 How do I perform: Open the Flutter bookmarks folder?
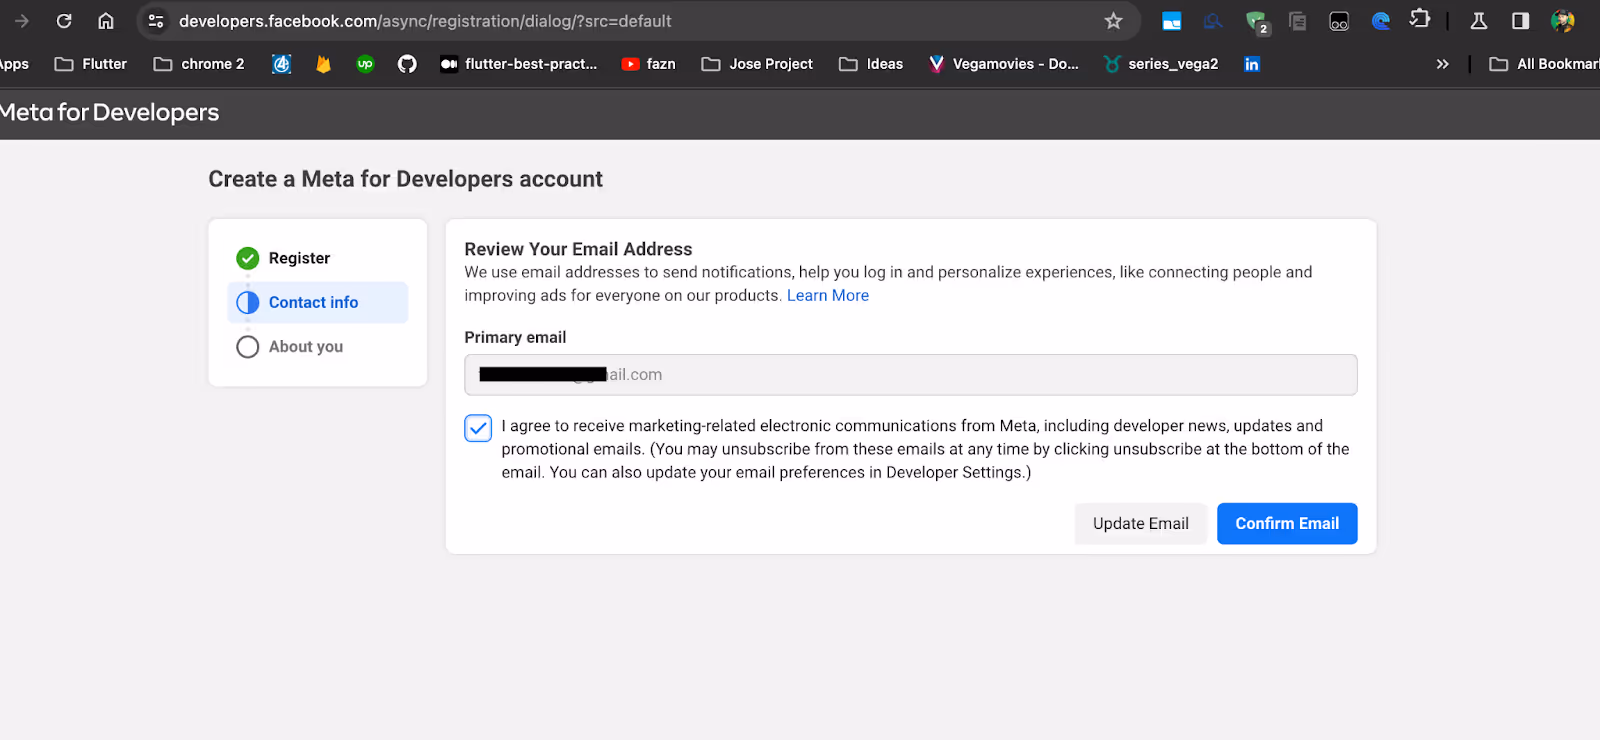[x=91, y=64]
